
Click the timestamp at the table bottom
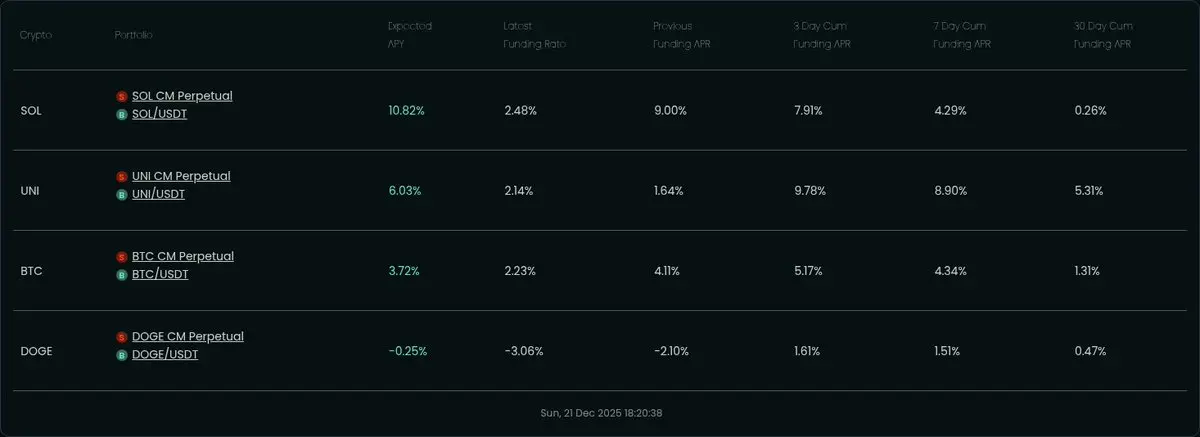[x=599, y=412]
